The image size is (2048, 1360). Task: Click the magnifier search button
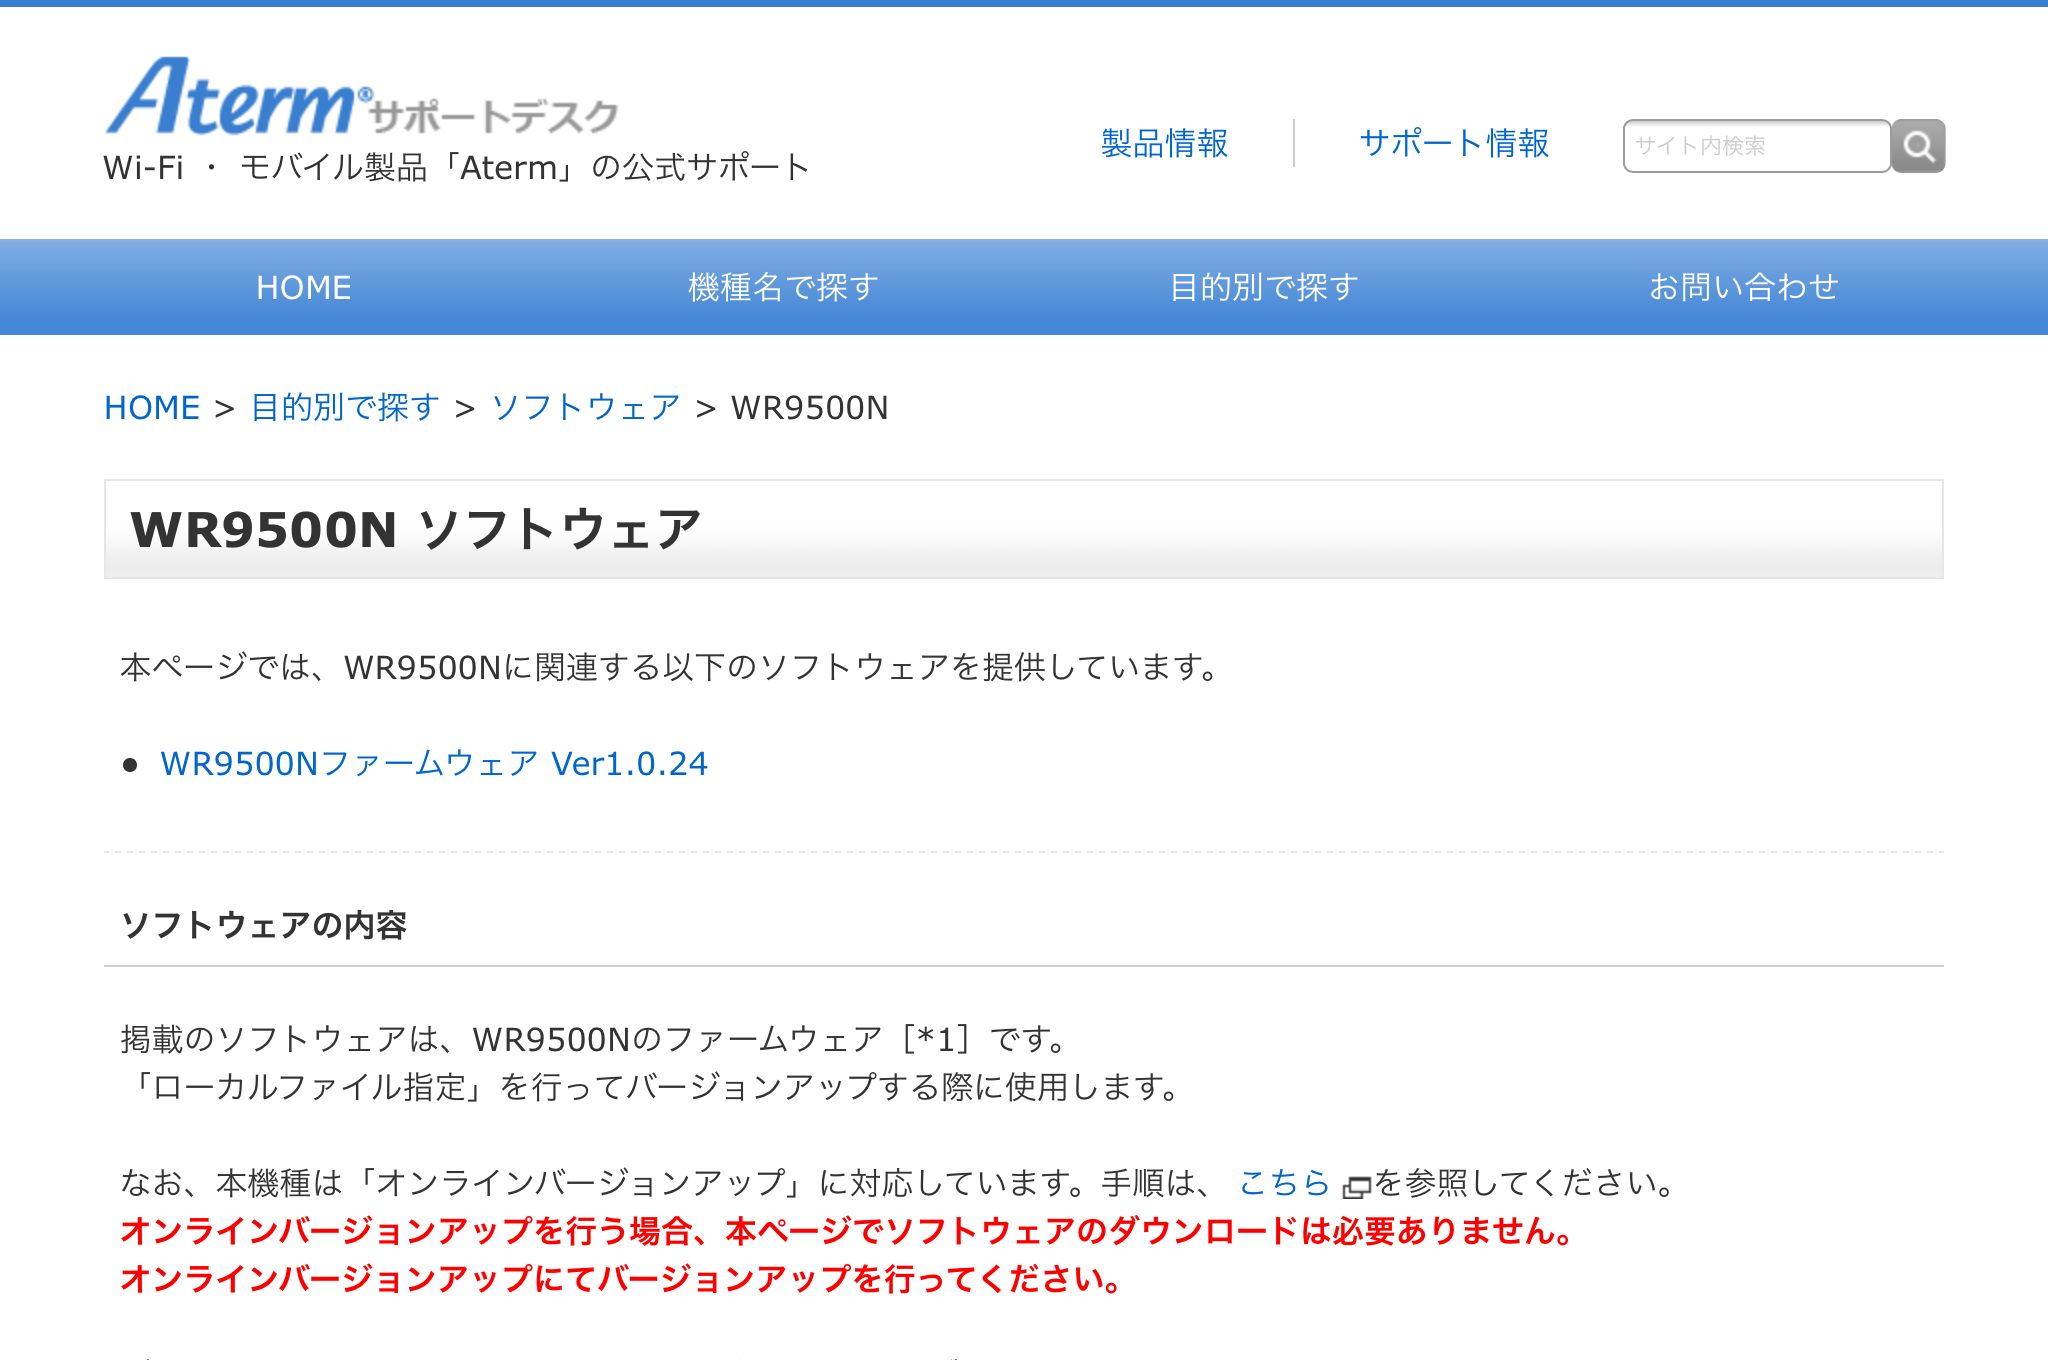click(x=1918, y=146)
